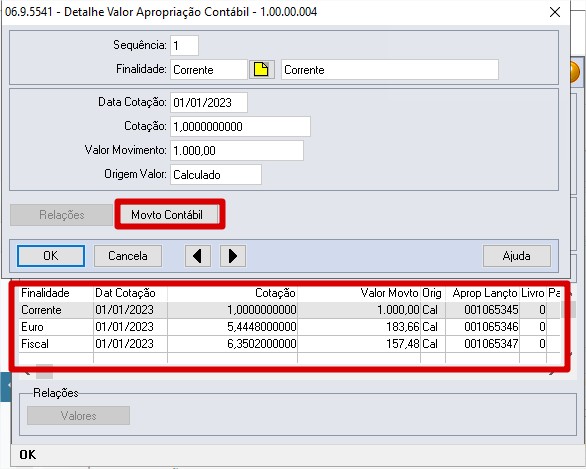Click the Orig column header
Image resolution: width=586 pixels, height=469 pixels.
click(x=433, y=293)
